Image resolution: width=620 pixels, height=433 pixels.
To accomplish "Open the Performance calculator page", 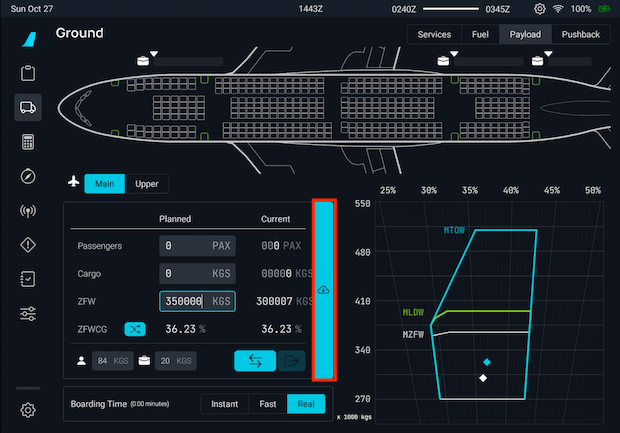I will 28,142.
